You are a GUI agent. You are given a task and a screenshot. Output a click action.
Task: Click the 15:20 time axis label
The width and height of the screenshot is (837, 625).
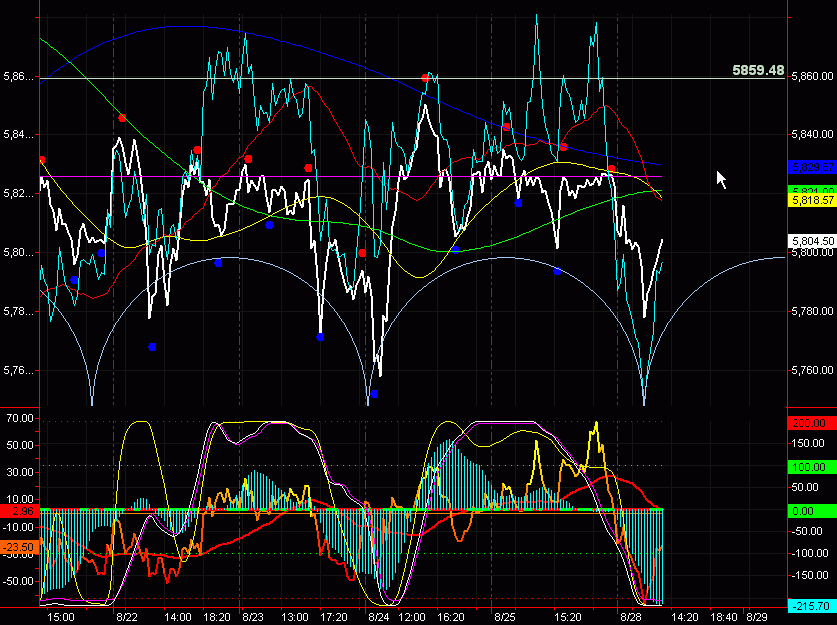pos(567,618)
